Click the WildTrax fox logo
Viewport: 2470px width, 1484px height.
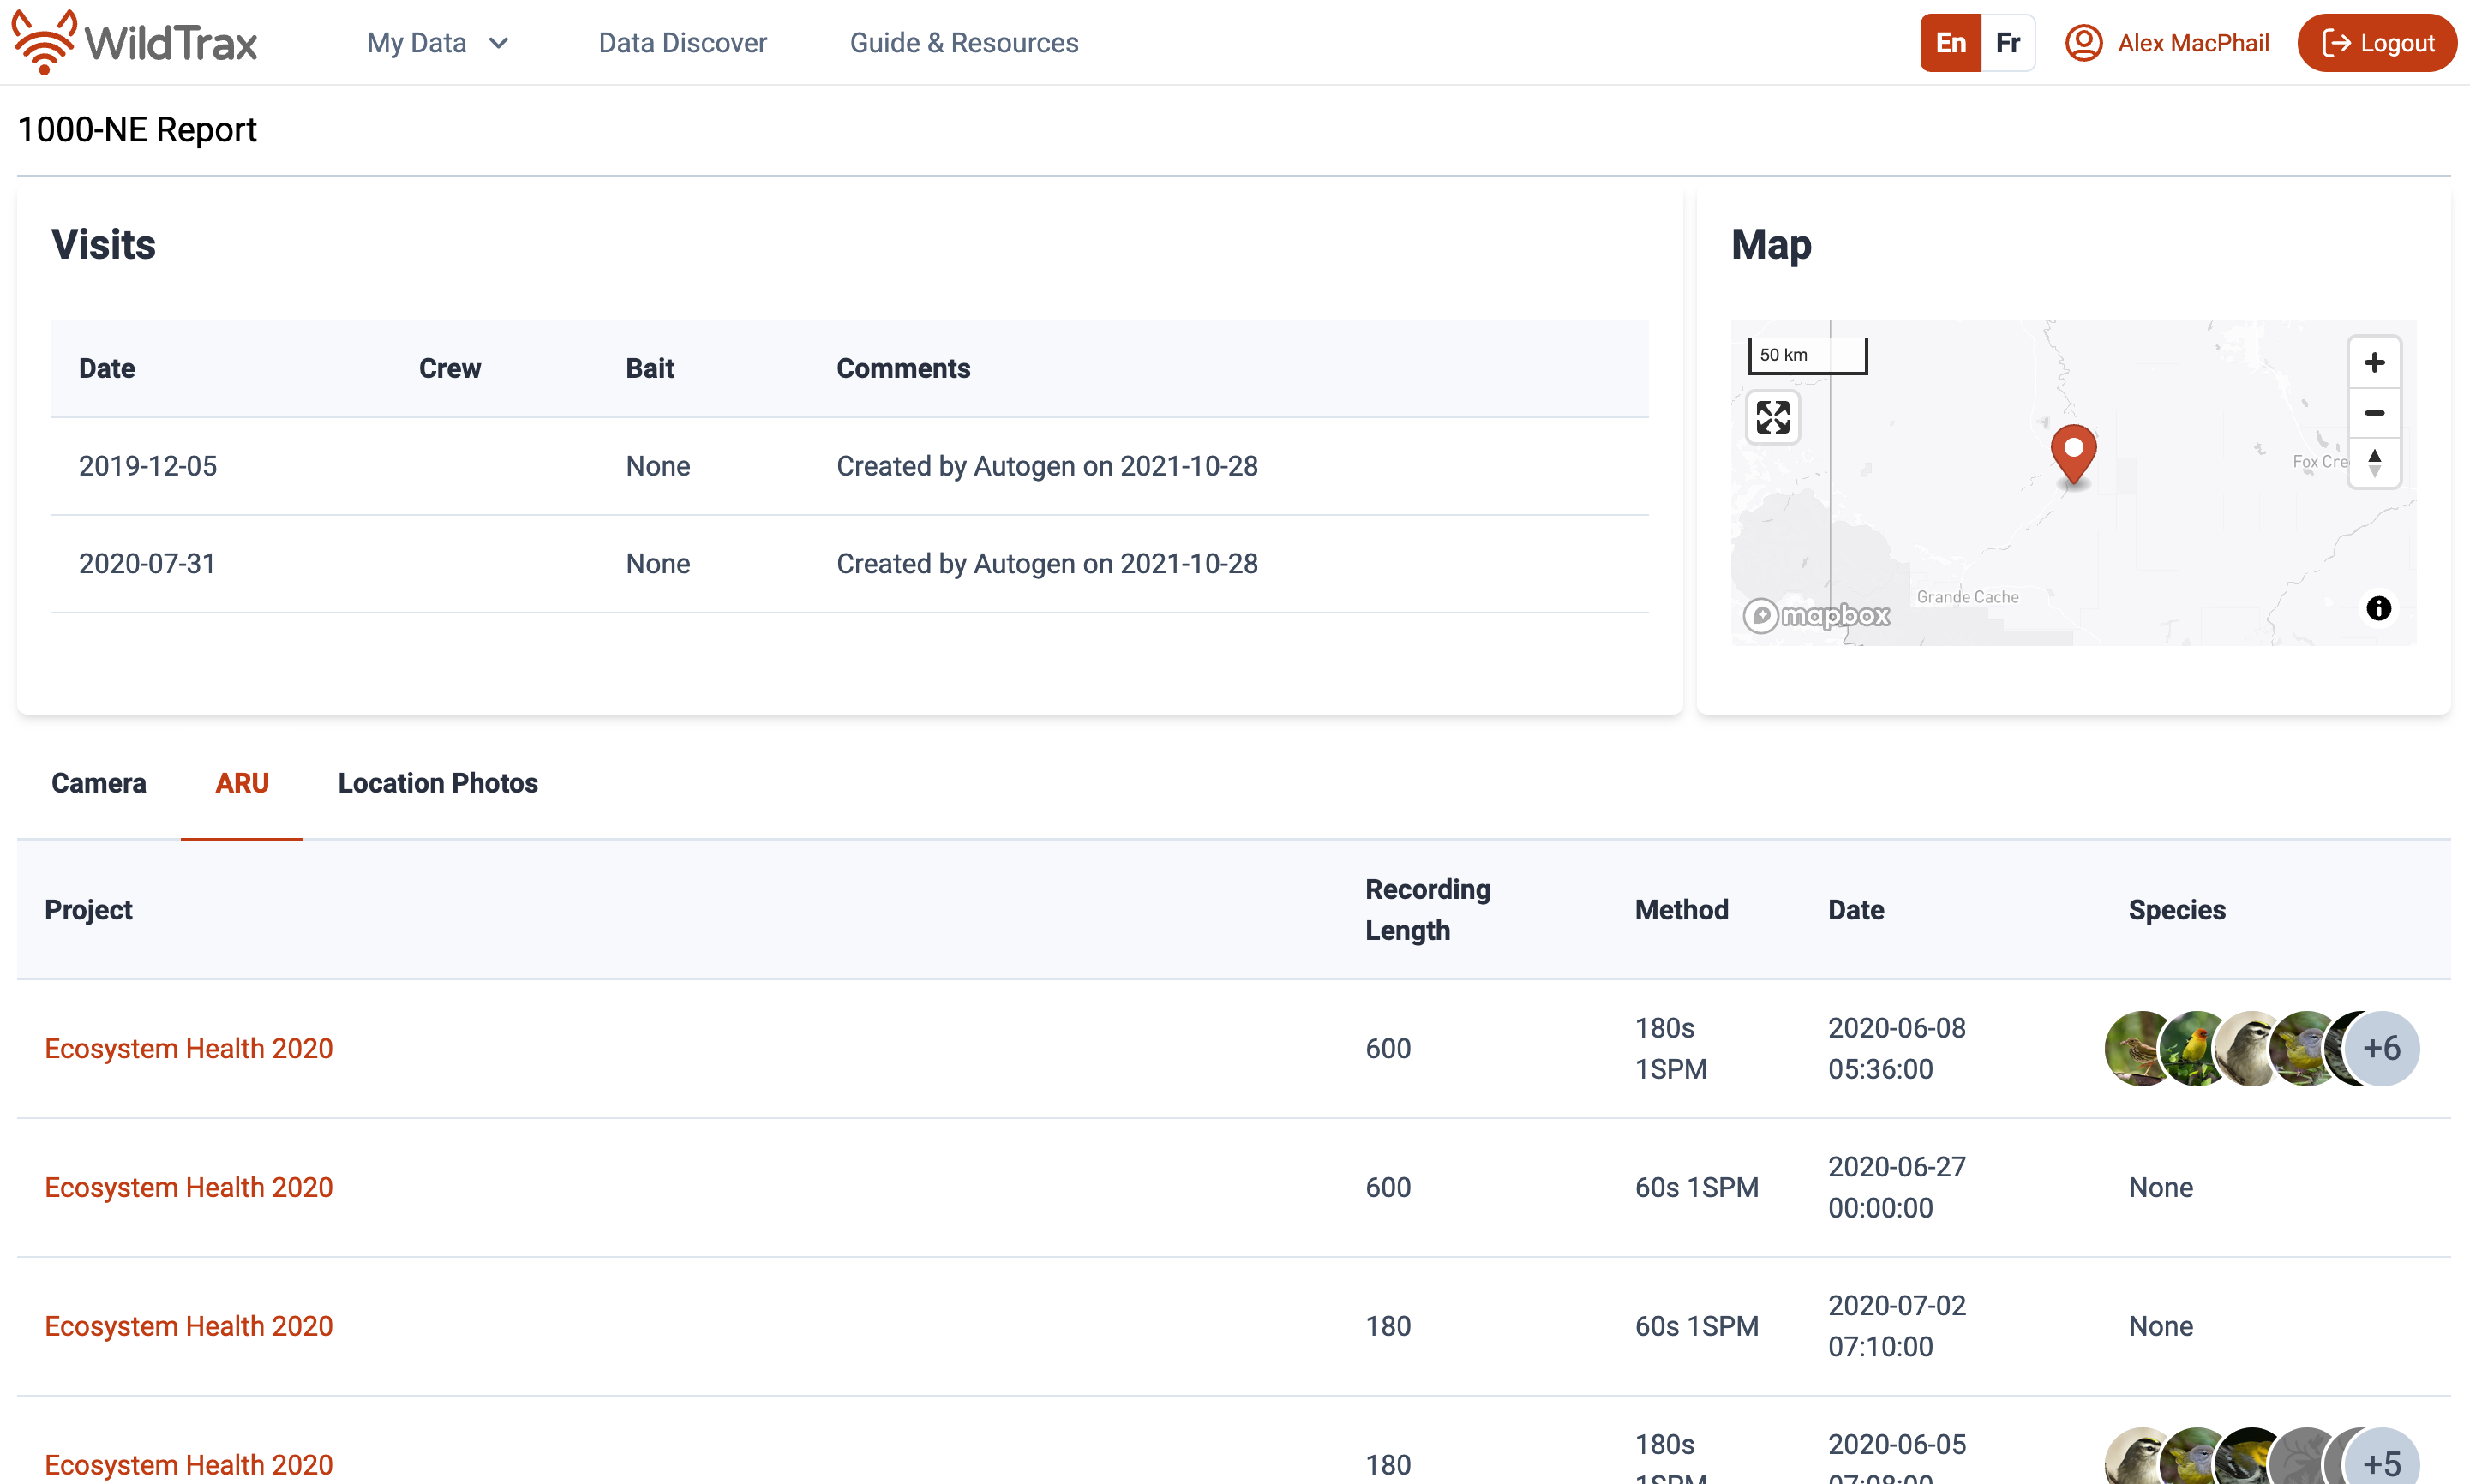[x=44, y=42]
